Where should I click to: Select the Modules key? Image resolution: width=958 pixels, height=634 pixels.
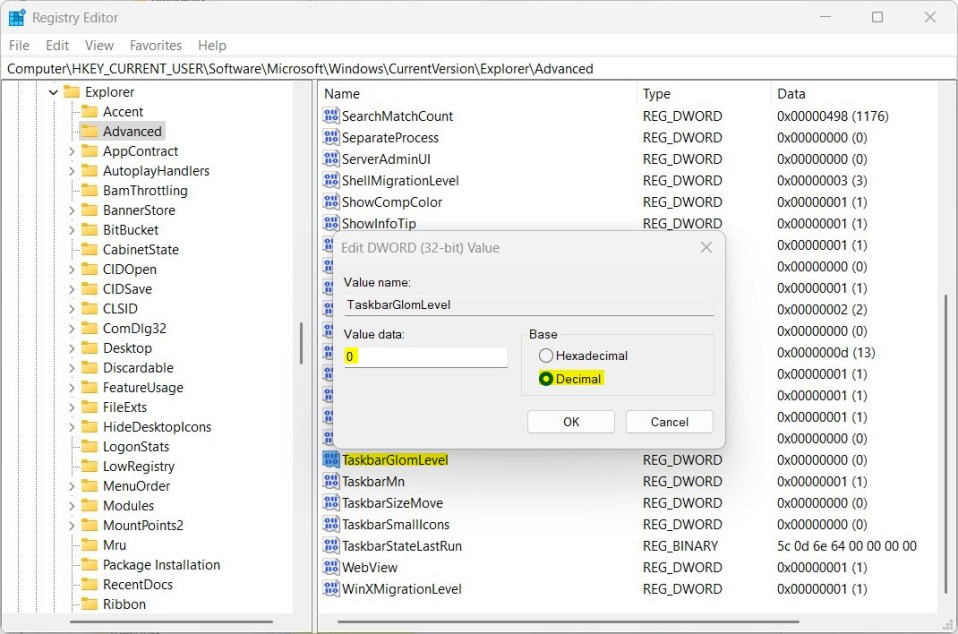(x=128, y=506)
